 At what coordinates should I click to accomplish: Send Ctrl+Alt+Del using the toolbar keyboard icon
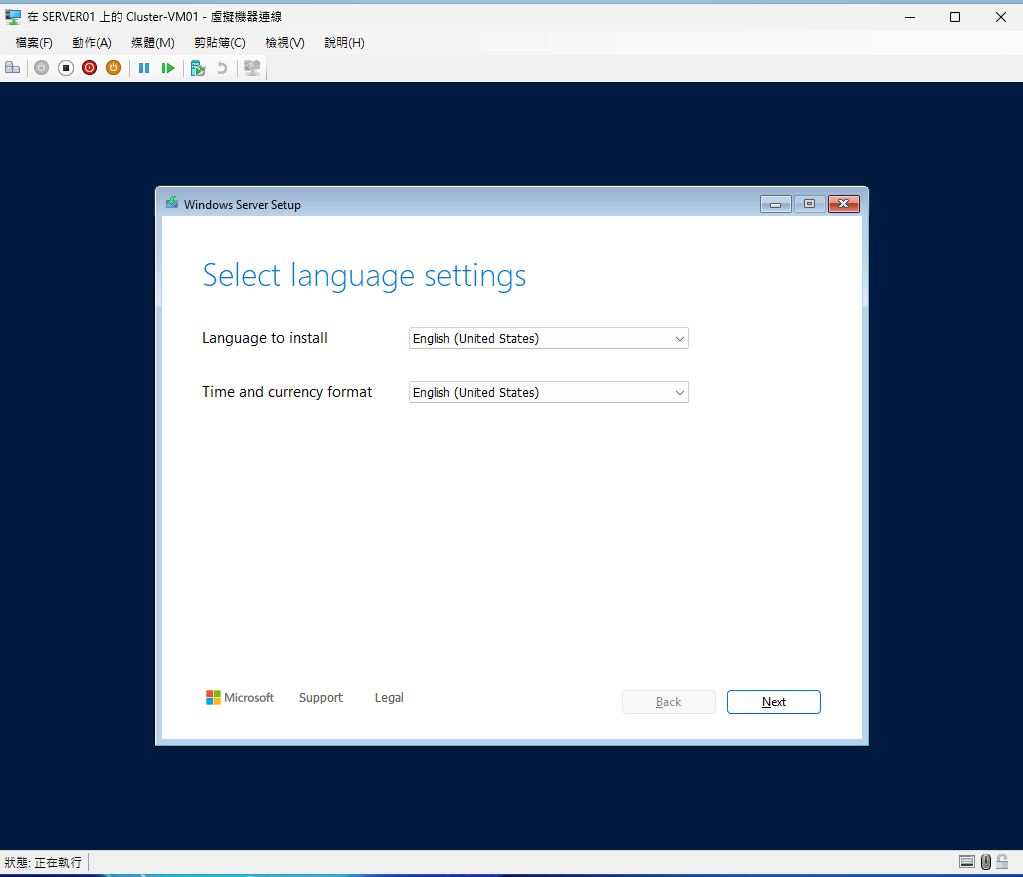coord(12,68)
